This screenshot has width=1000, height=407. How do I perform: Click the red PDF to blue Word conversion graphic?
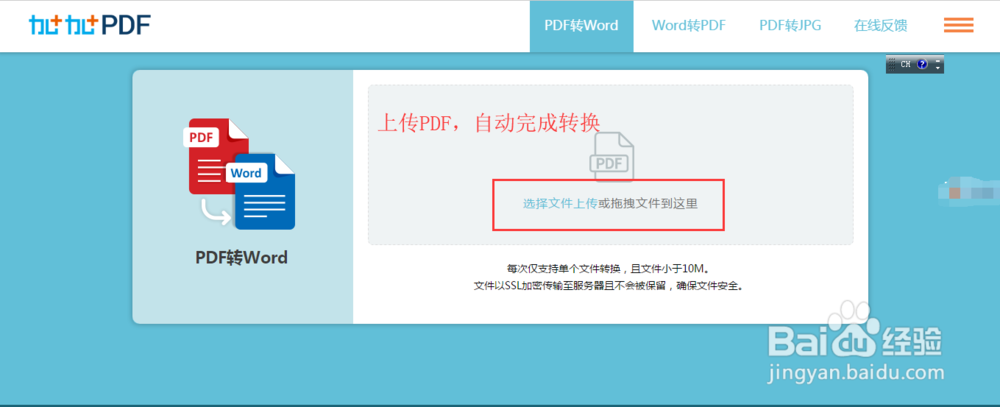pos(241,174)
